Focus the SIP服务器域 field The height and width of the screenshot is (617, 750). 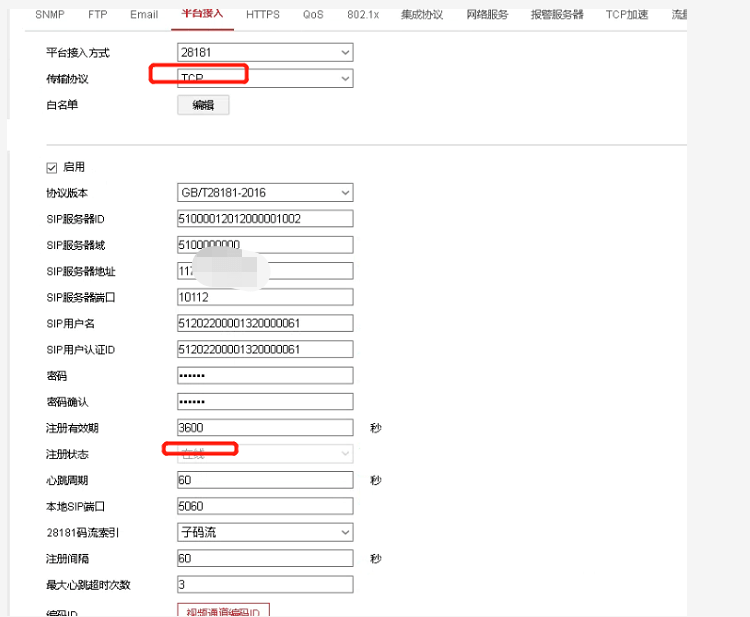click(265, 245)
